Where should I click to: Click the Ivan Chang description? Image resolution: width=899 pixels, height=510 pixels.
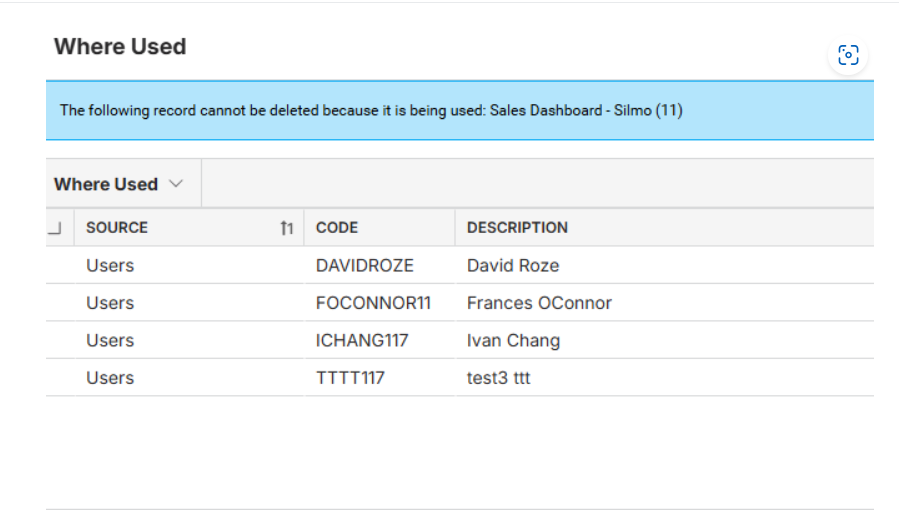(513, 340)
